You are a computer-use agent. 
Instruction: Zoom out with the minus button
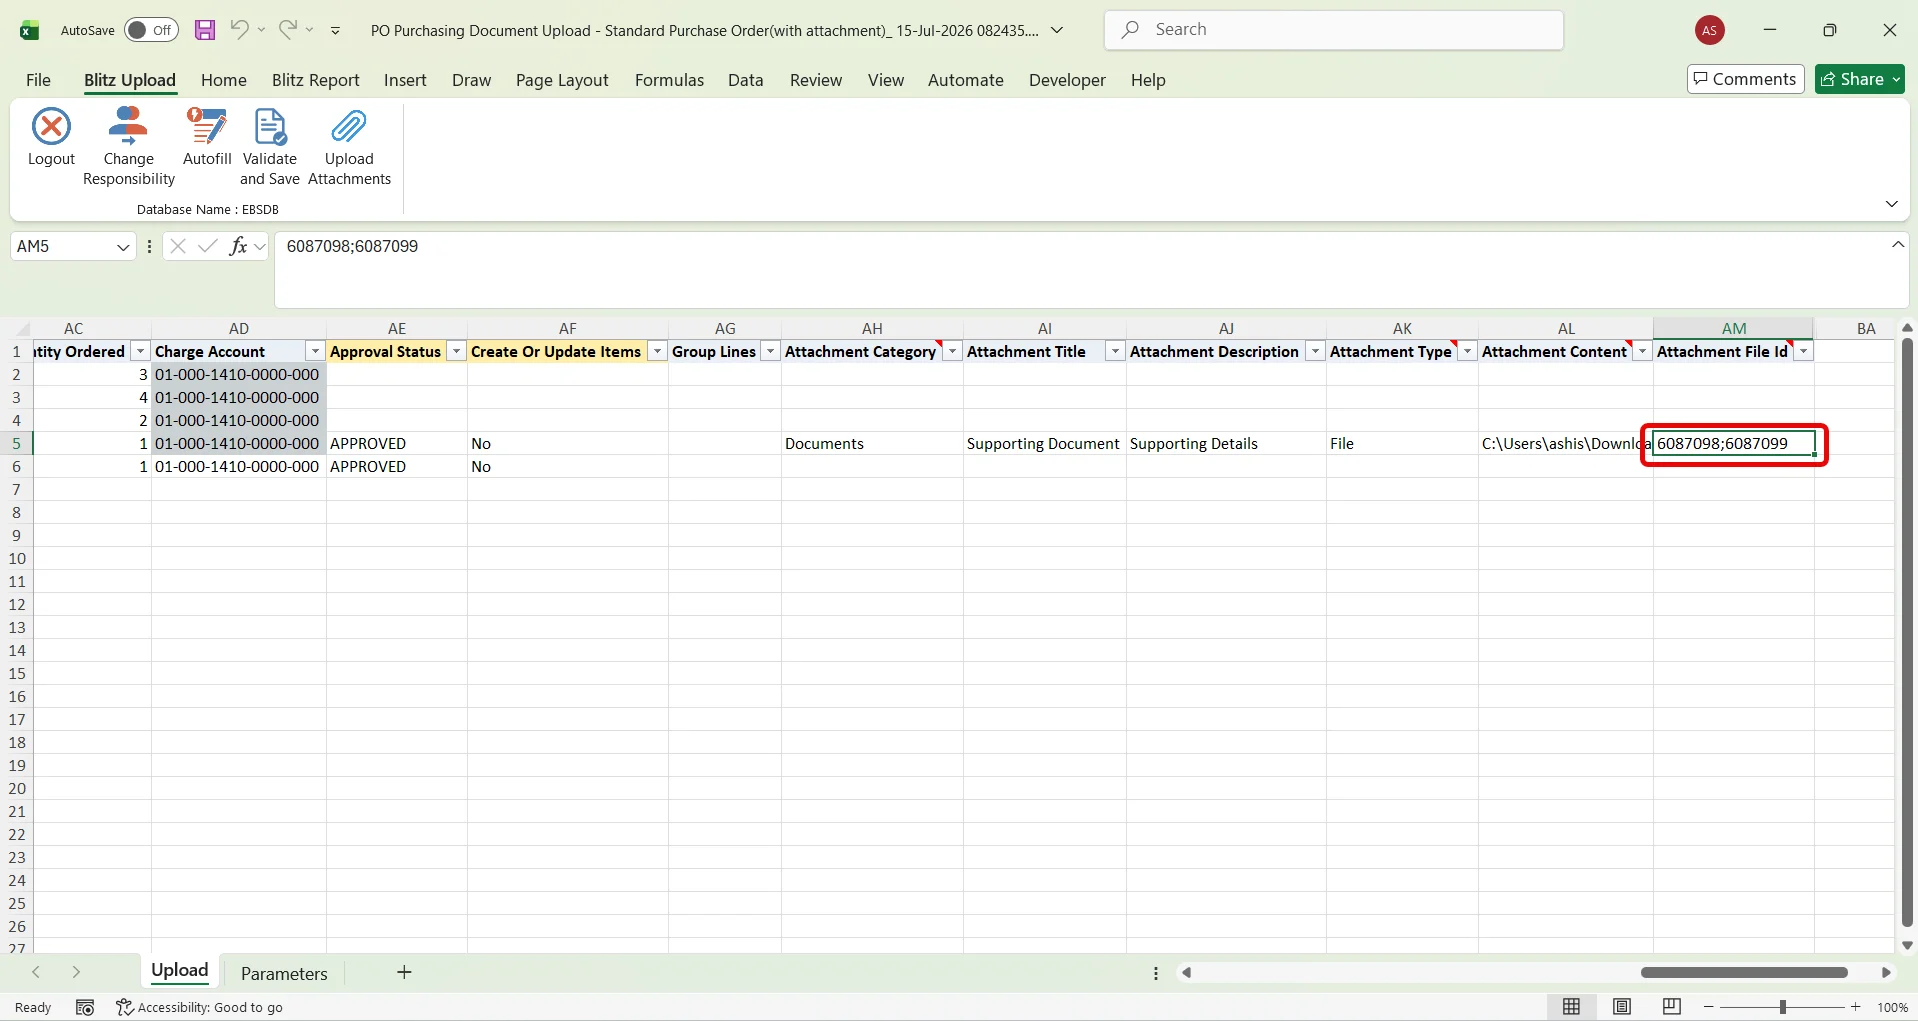[x=1709, y=1007]
